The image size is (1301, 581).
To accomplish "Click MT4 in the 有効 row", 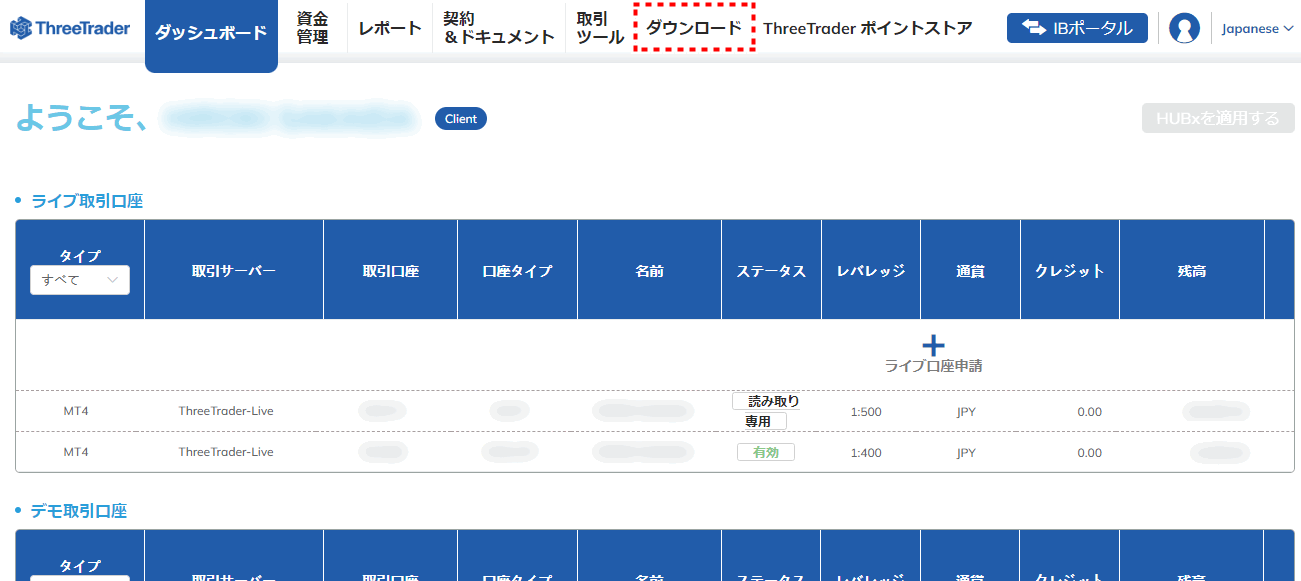I will click(x=76, y=452).
